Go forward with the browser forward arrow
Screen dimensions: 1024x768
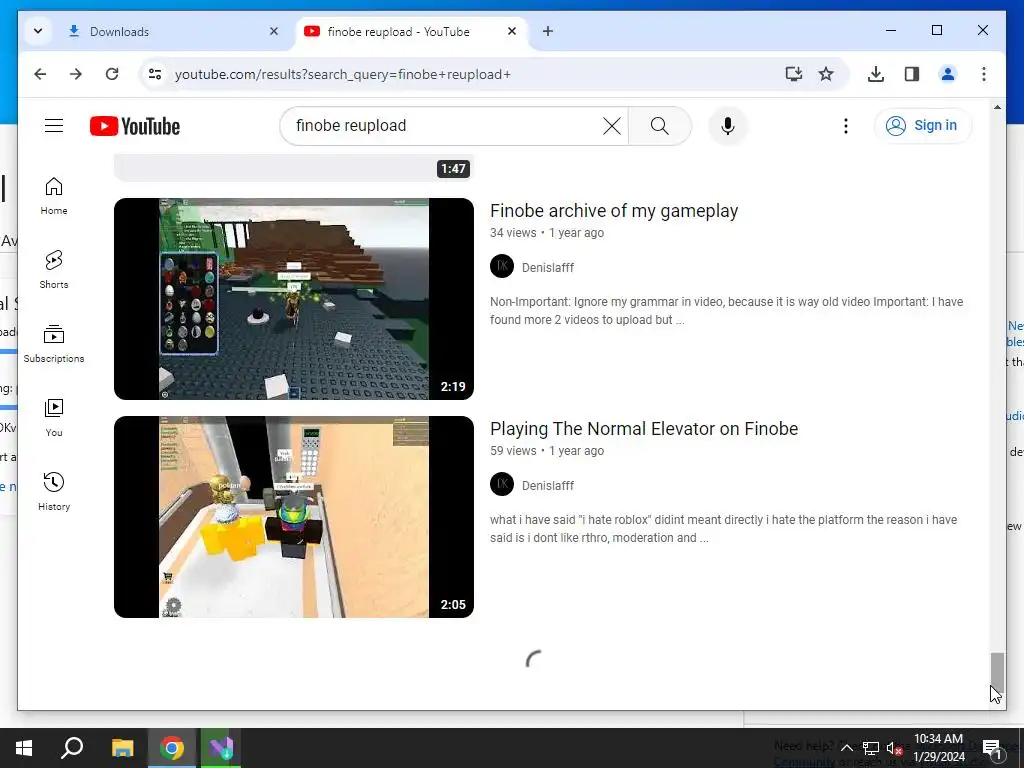coord(76,74)
